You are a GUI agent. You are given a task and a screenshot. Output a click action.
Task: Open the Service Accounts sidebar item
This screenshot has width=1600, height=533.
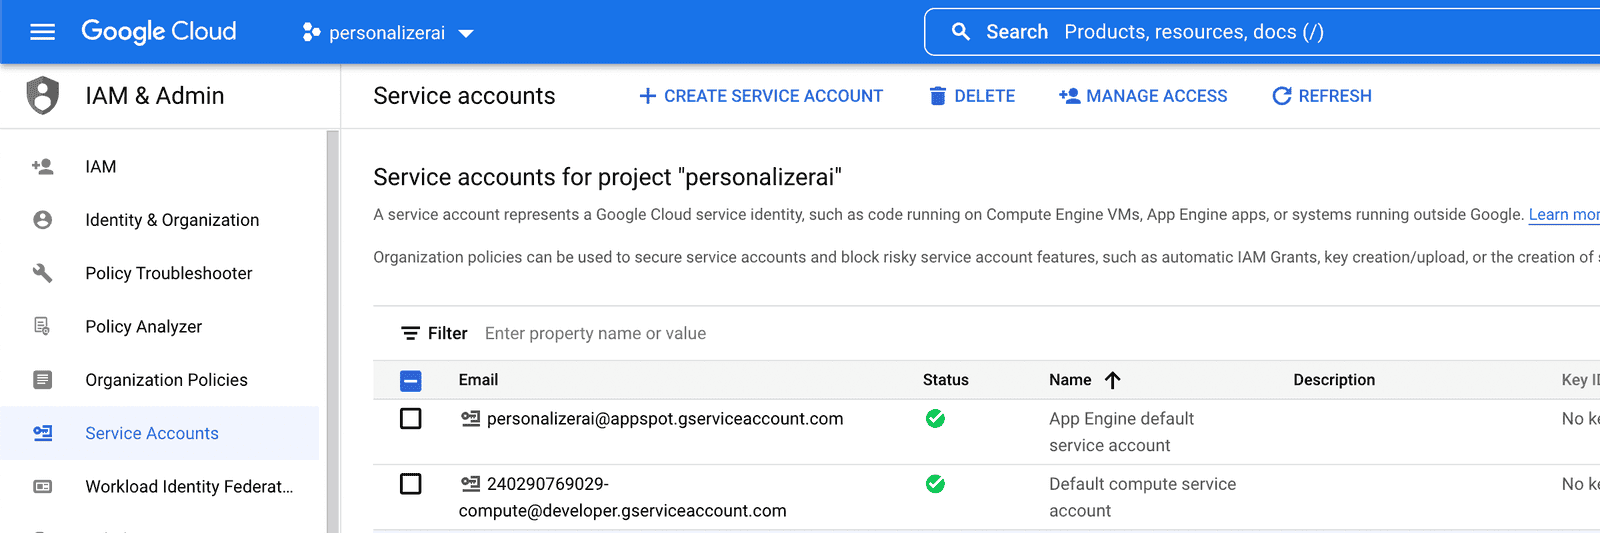[x=151, y=433]
